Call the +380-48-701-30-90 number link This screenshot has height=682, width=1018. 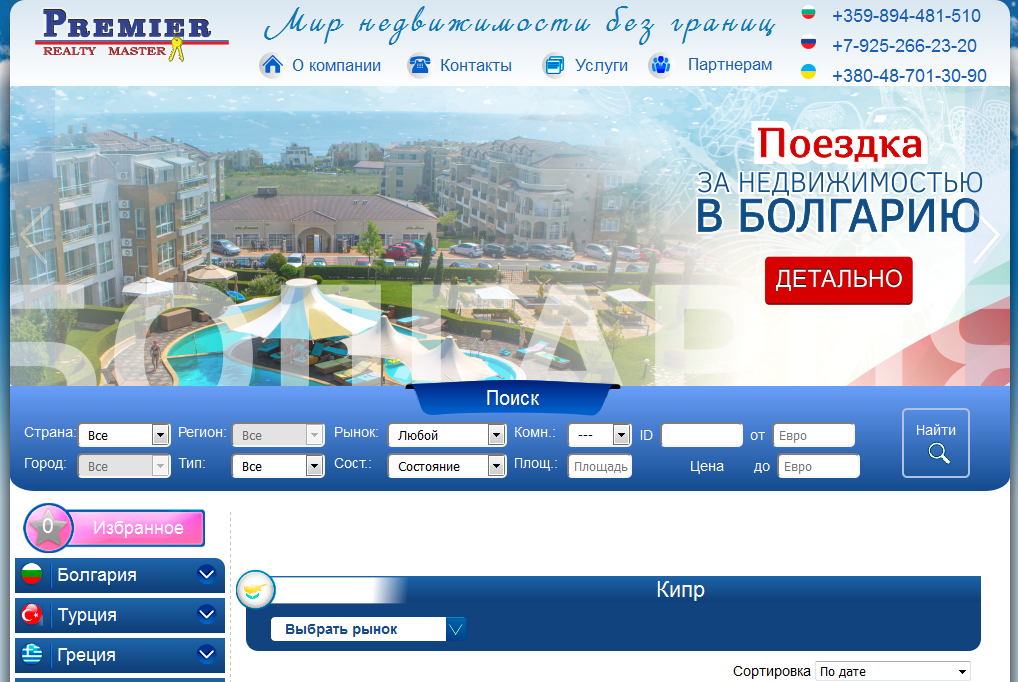click(909, 75)
